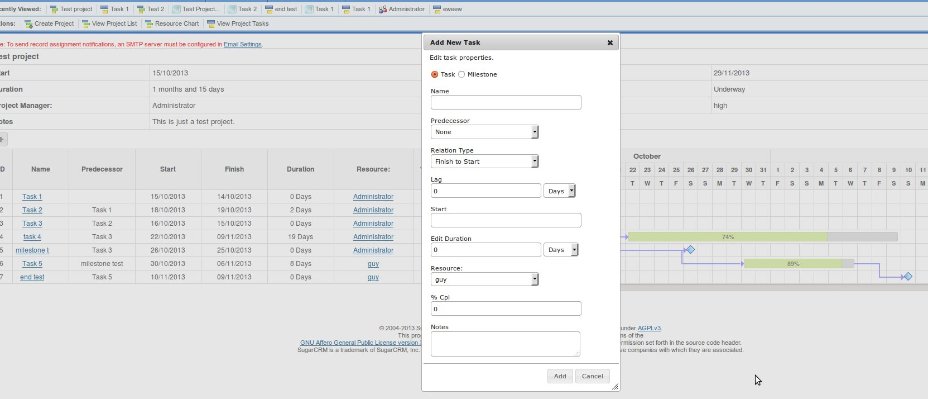Click the Administrator user icon in Recently Viewed
Image resolution: width=928 pixels, height=399 pixels.
tap(383, 9)
